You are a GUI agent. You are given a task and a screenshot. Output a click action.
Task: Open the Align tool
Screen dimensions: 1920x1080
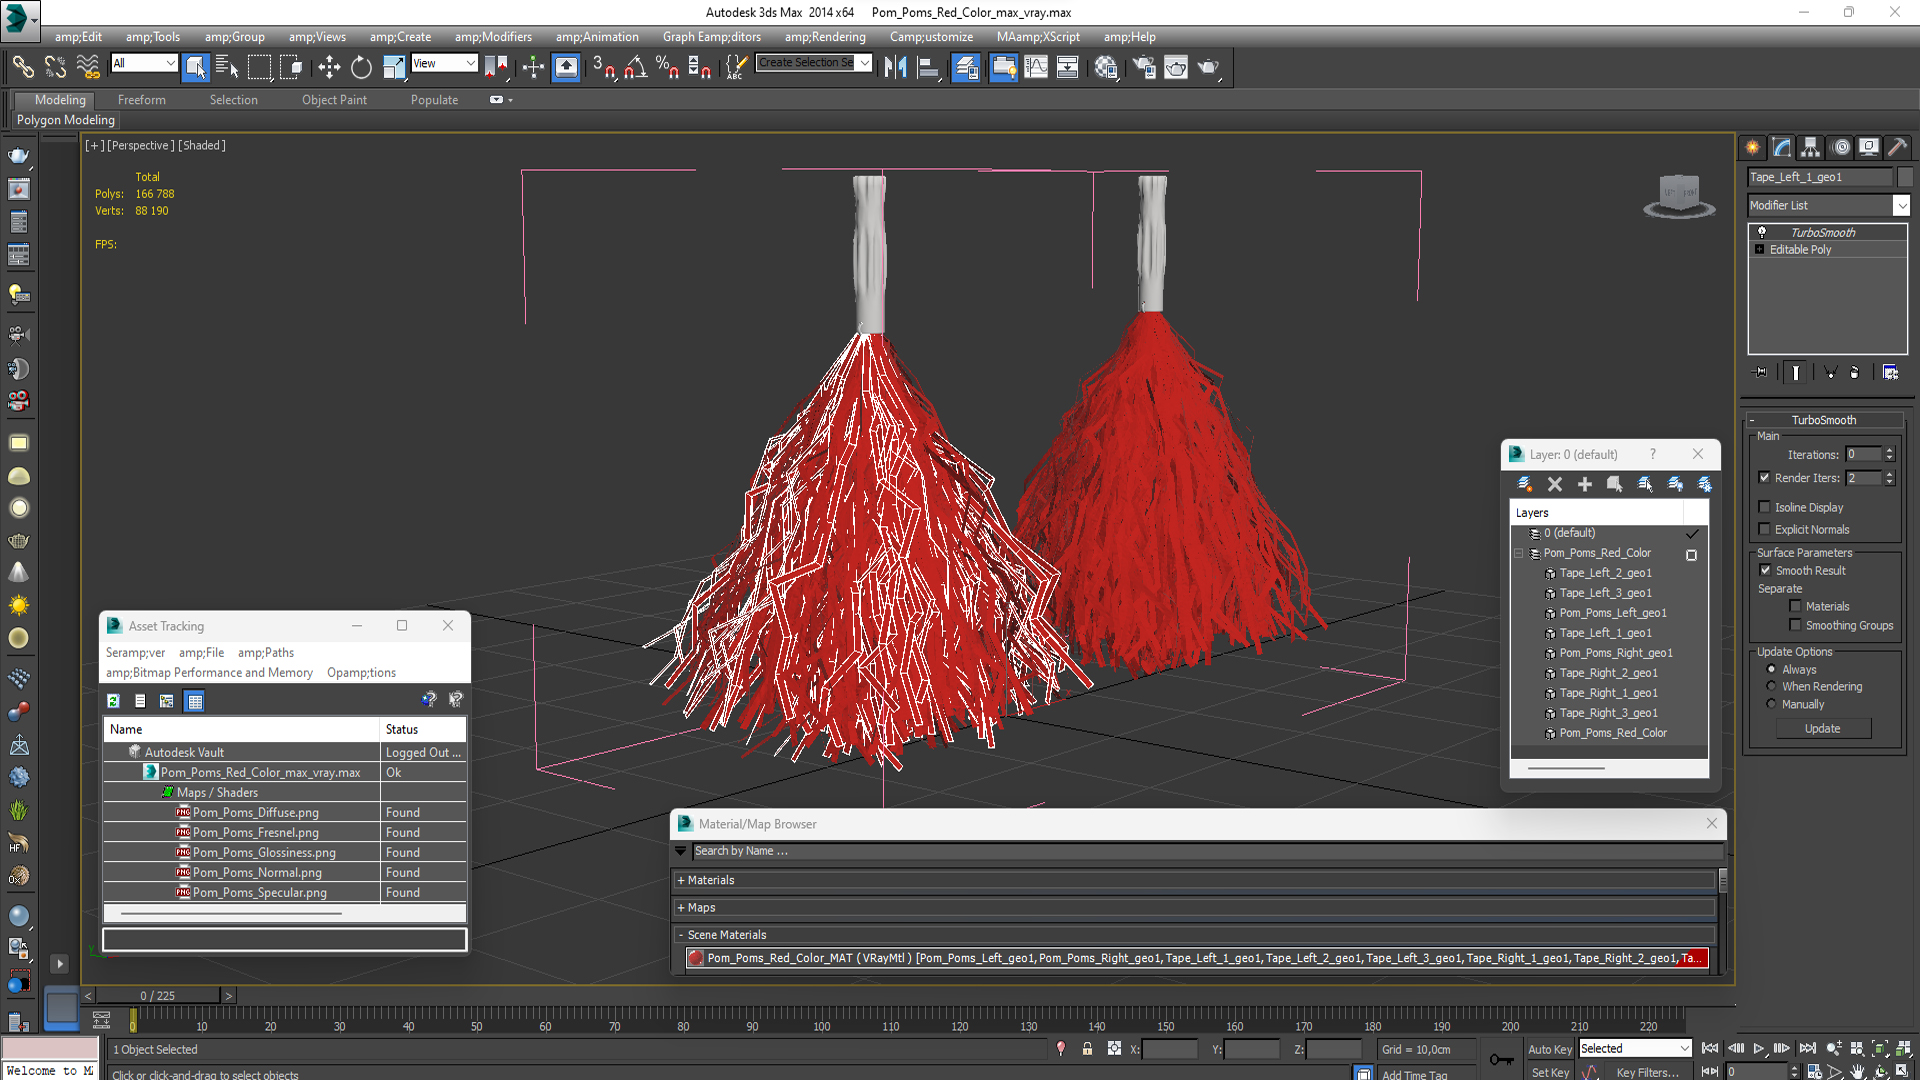pos(928,67)
